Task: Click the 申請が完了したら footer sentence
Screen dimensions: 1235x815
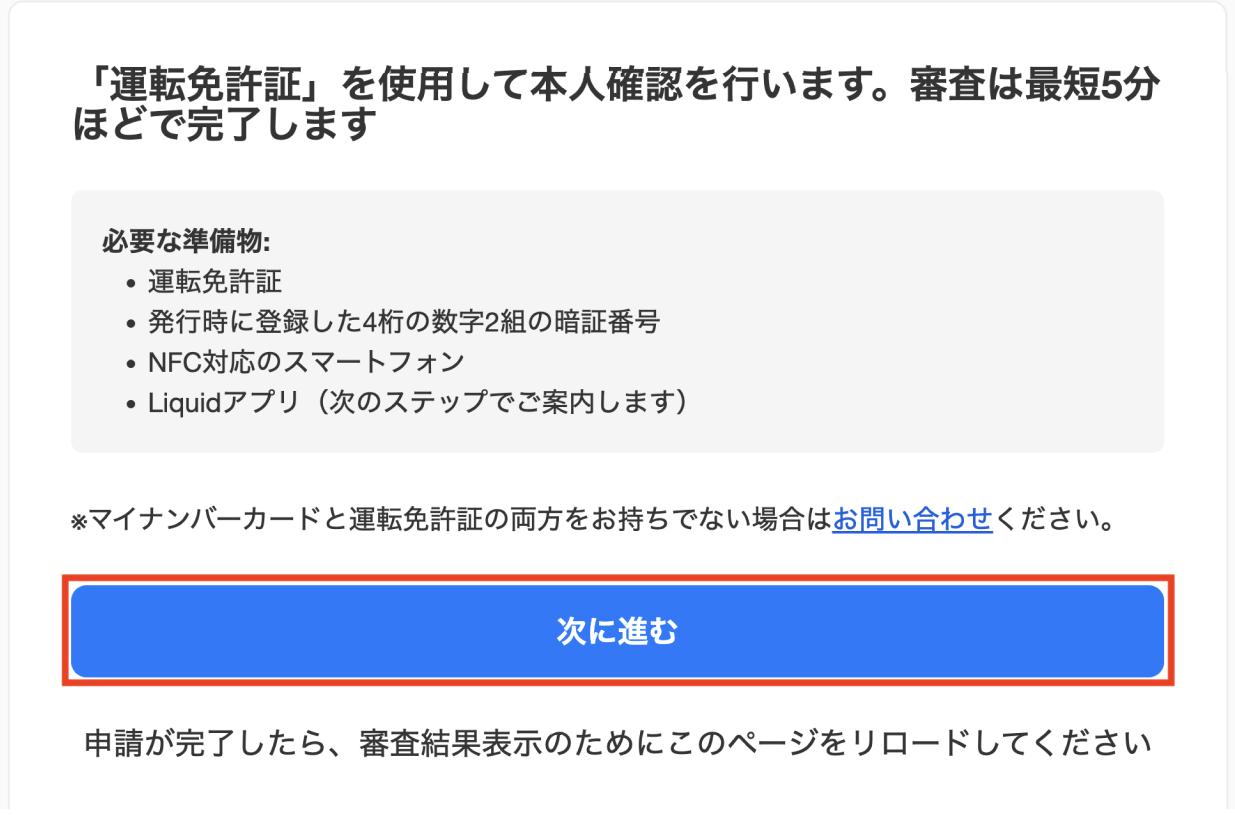Action: 617,743
